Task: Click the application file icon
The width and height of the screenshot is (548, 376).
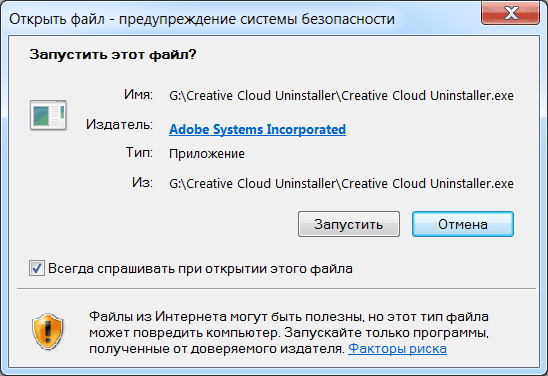Action: tap(48, 115)
